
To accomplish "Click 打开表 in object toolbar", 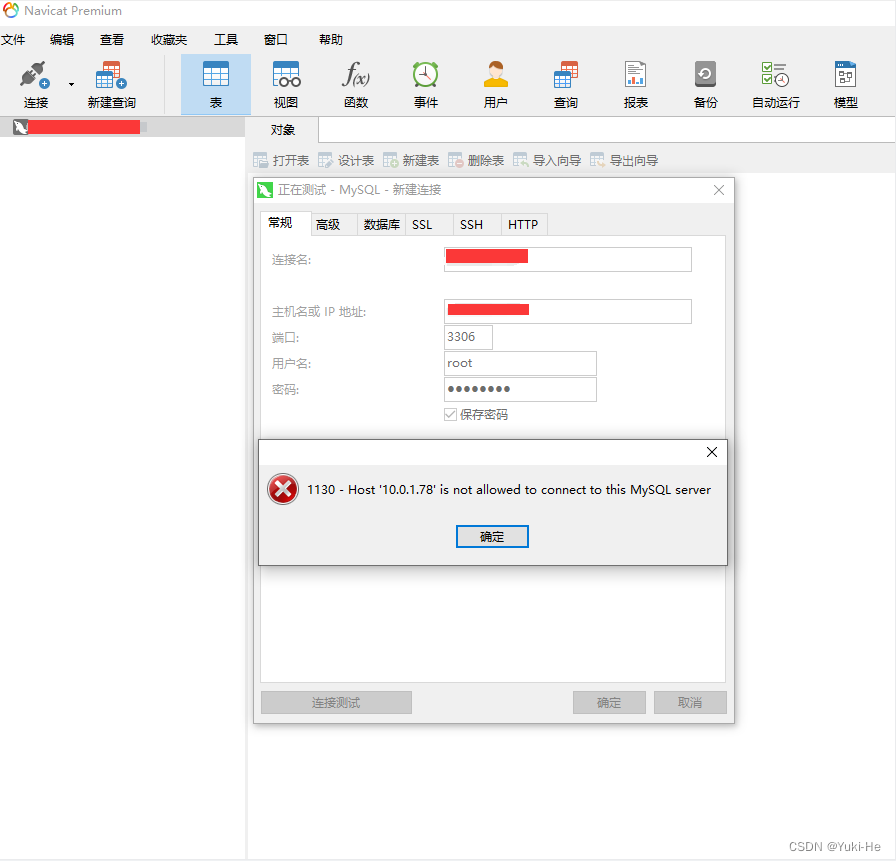I will [x=281, y=161].
